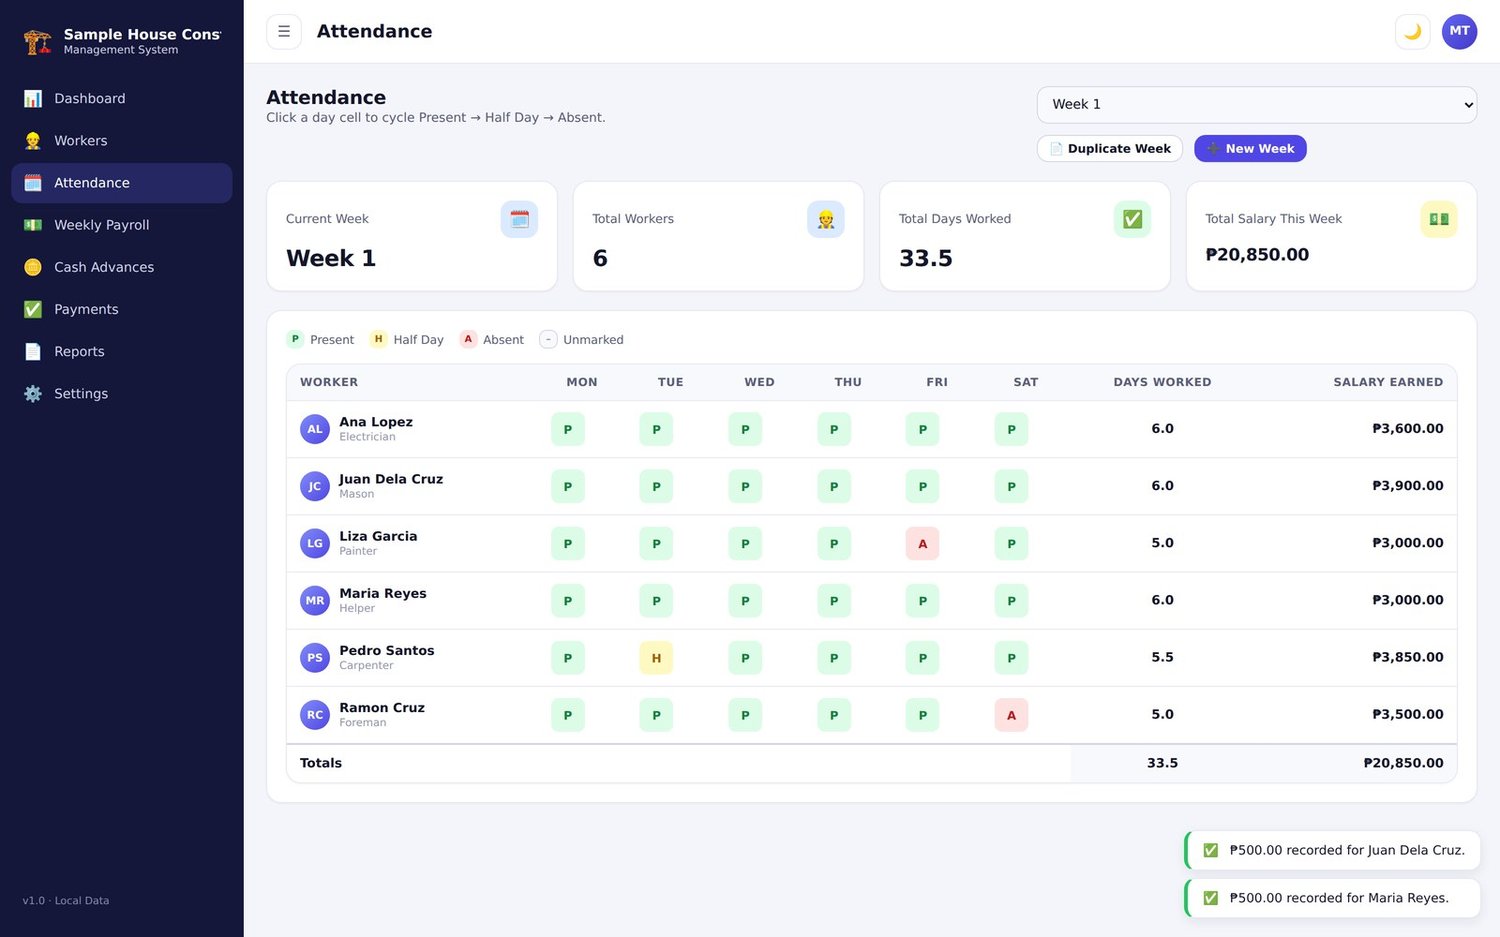Open the MT user avatar
The height and width of the screenshot is (937, 1500).
click(x=1459, y=31)
